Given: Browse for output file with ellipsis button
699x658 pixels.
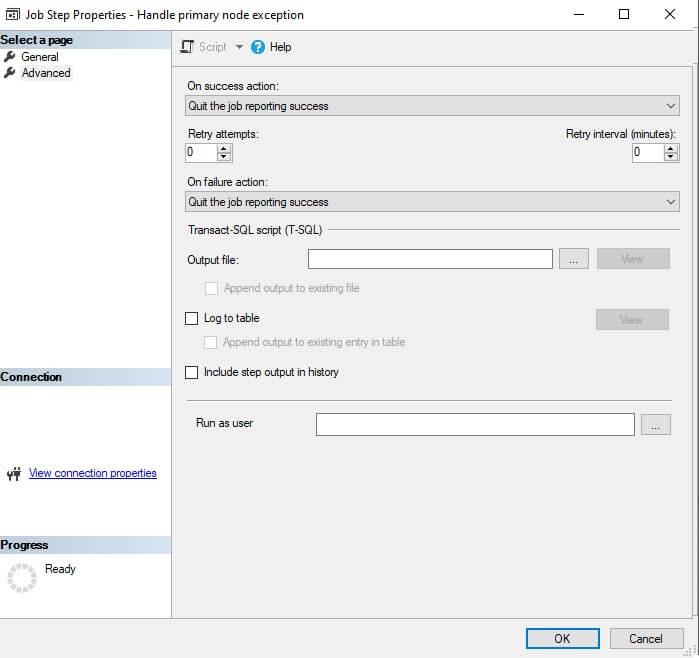Looking at the screenshot, I should (x=573, y=259).
